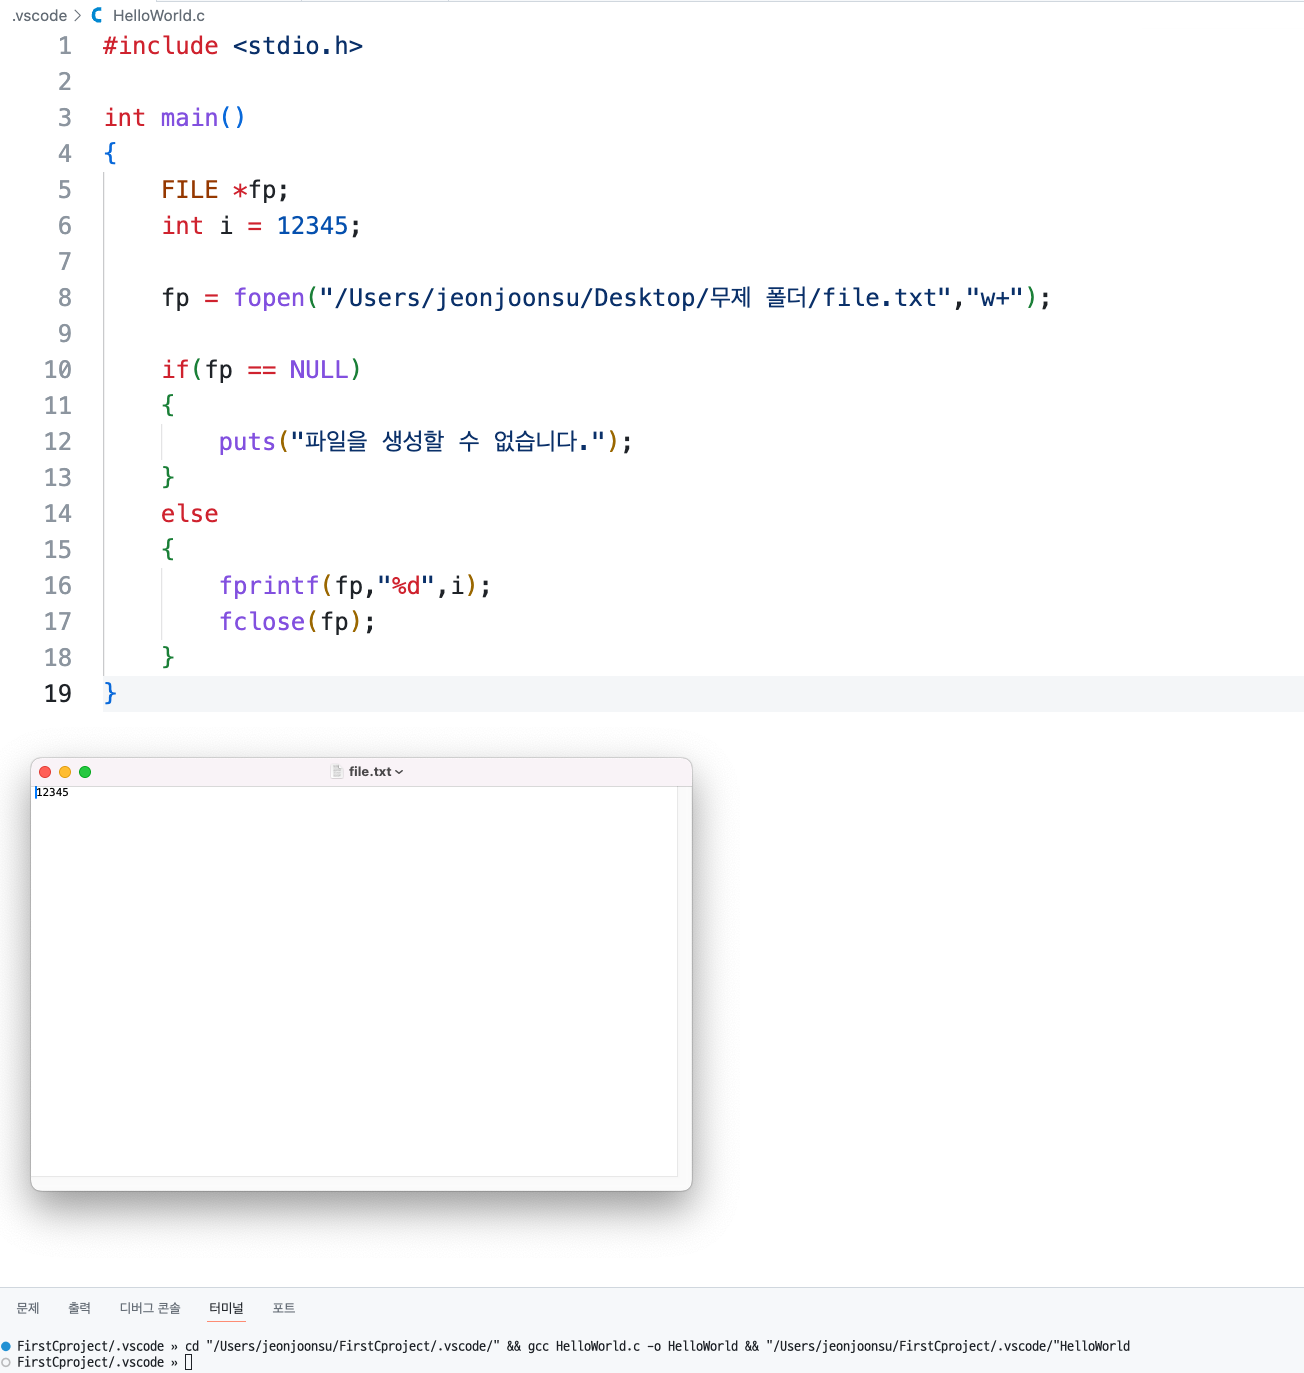Switch to the 출력 panel tab
Screen dimensions: 1304x1373
[x=79, y=1308]
